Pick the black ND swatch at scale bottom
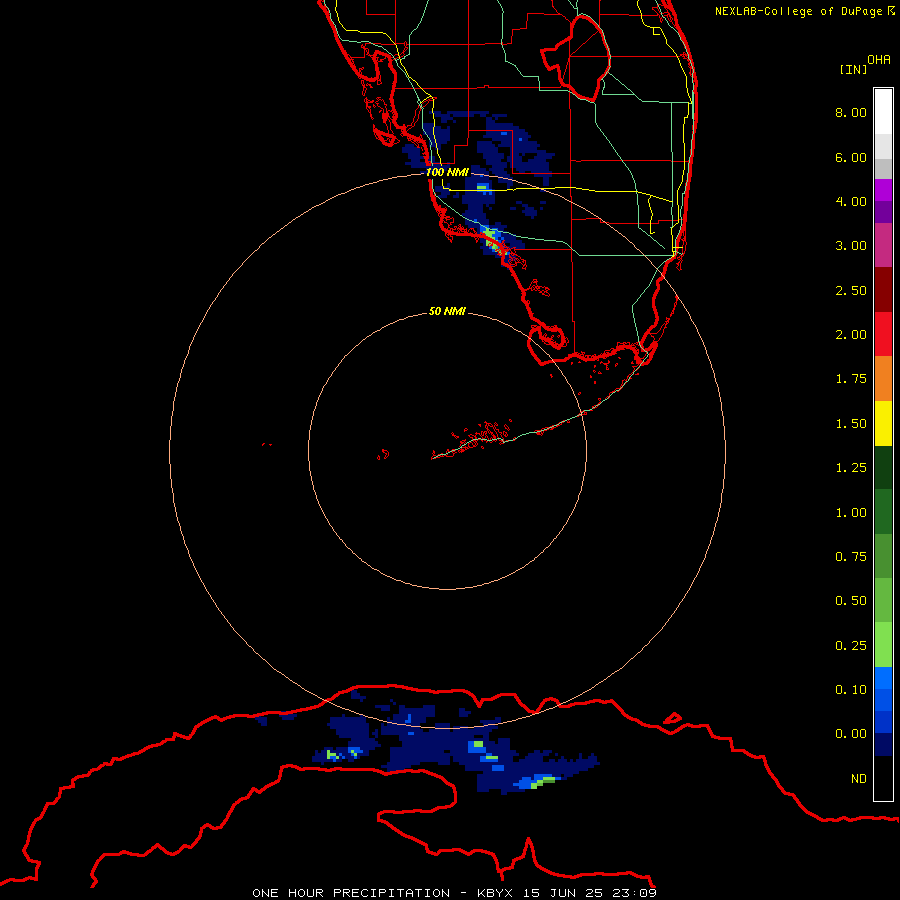This screenshot has height=900, width=900. pos(883,778)
